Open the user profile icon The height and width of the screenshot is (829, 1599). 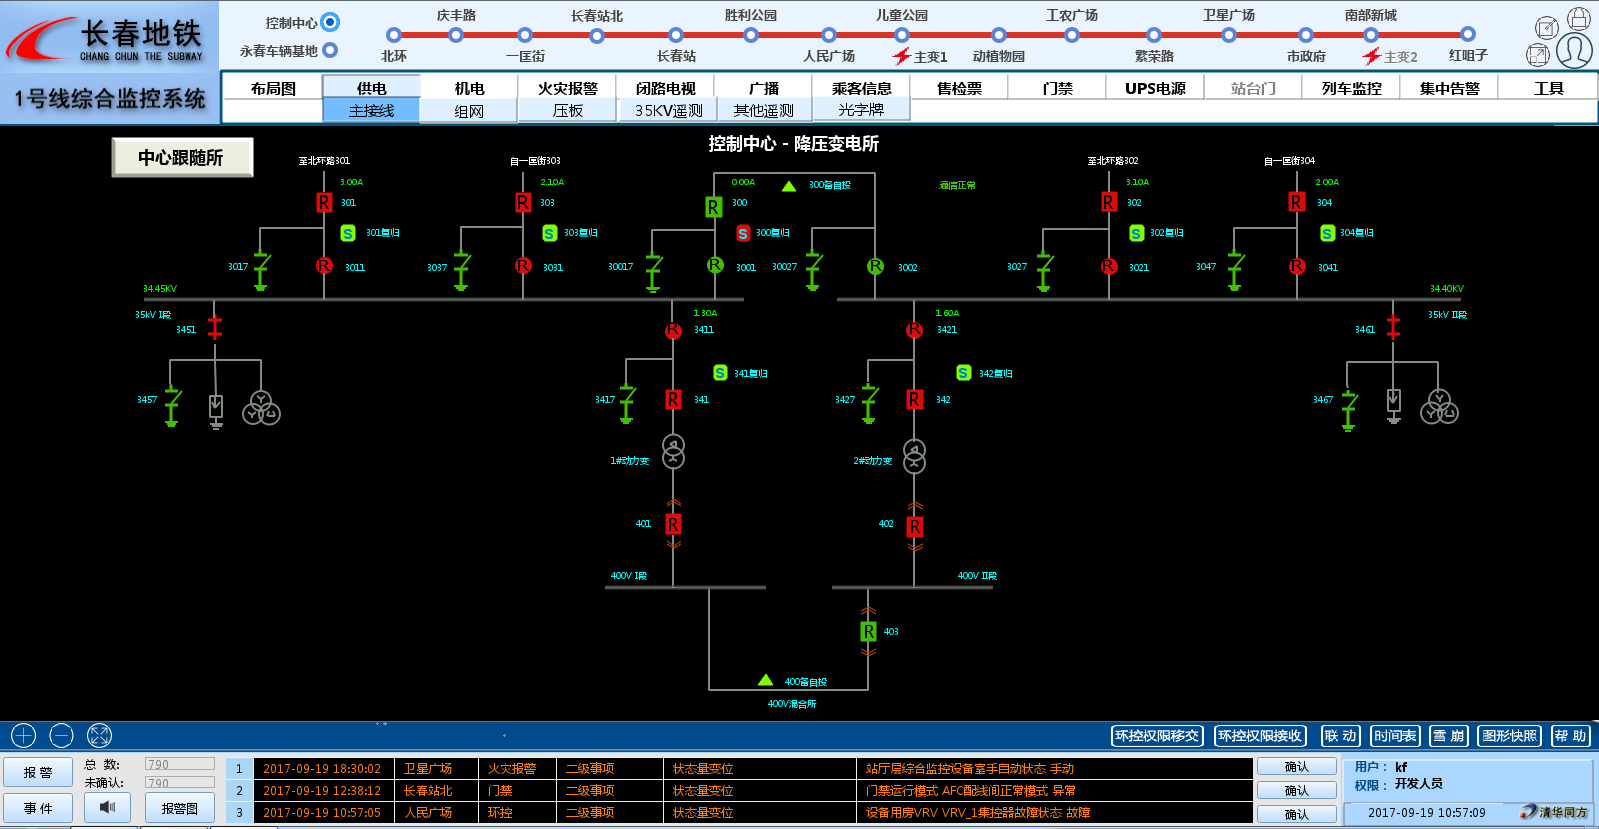pyautogui.click(x=1574, y=50)
